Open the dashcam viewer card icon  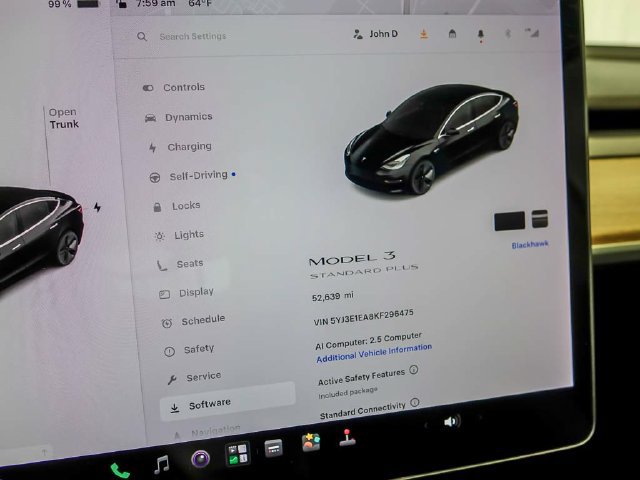click(273, 449)
